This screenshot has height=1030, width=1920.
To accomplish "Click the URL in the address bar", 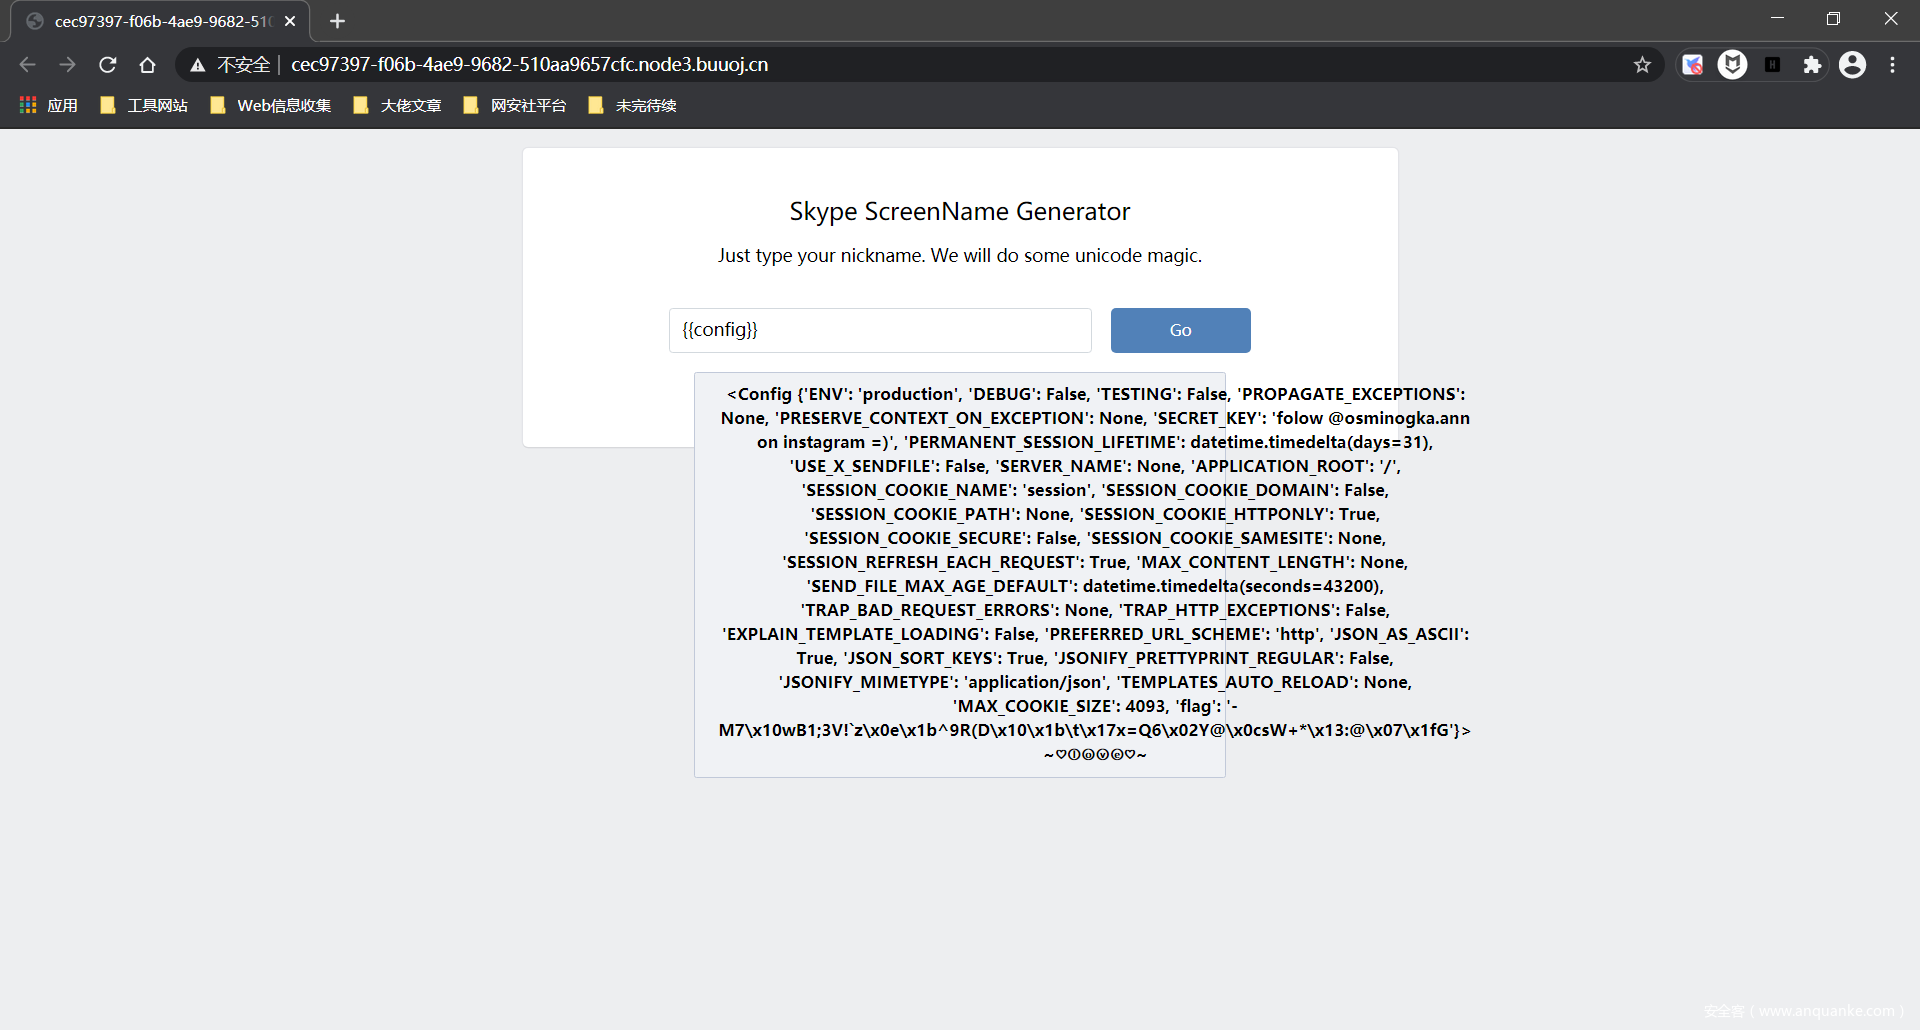I will [529, 65].
